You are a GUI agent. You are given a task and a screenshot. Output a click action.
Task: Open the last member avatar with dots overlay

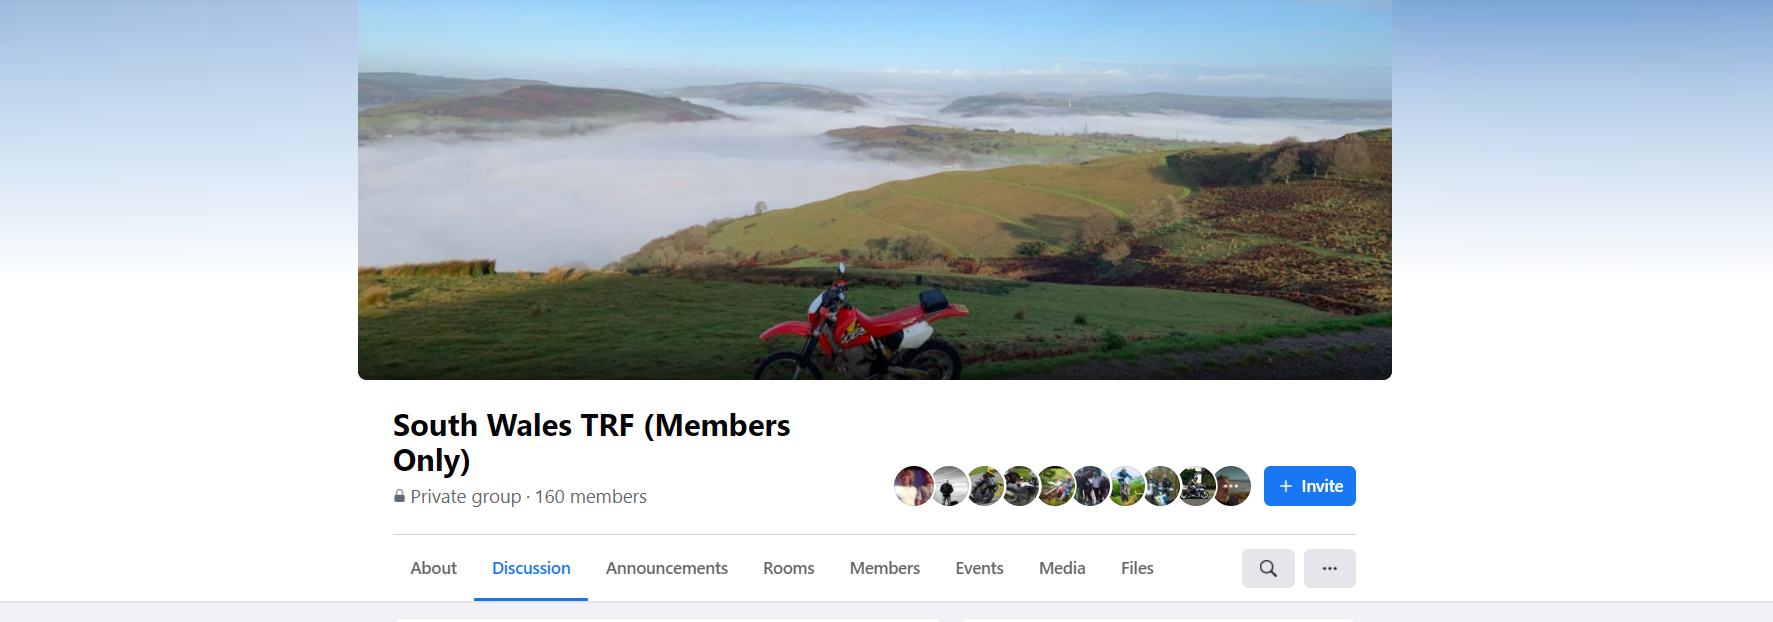click(1233, 486)
